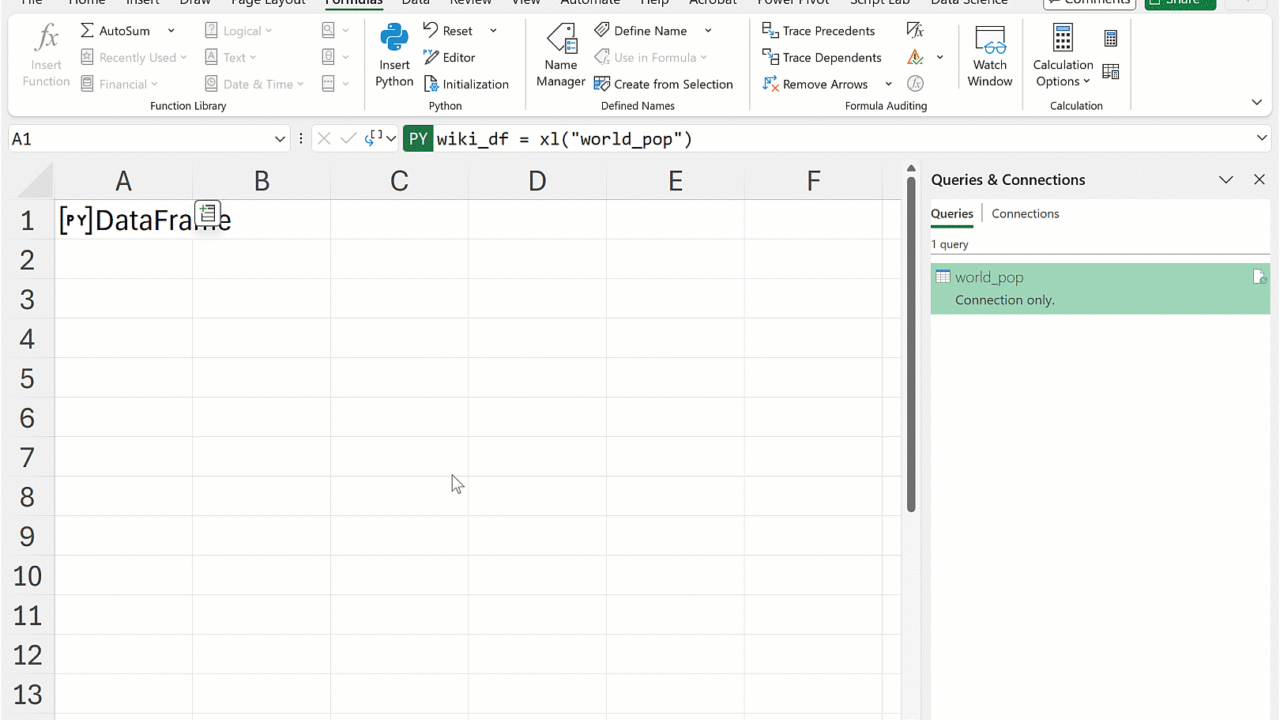Toggle Show Formulas in Formula Auditing
1280x720 pixels.
pyautogui.click(x=915, y=31)
